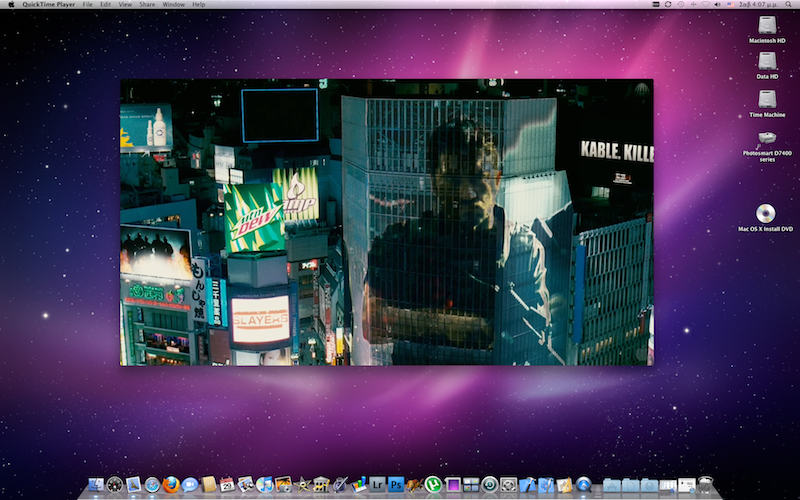Click Time Machine status menu icon
This screenshot has height=500, width=800.
[x=681, y=4]
